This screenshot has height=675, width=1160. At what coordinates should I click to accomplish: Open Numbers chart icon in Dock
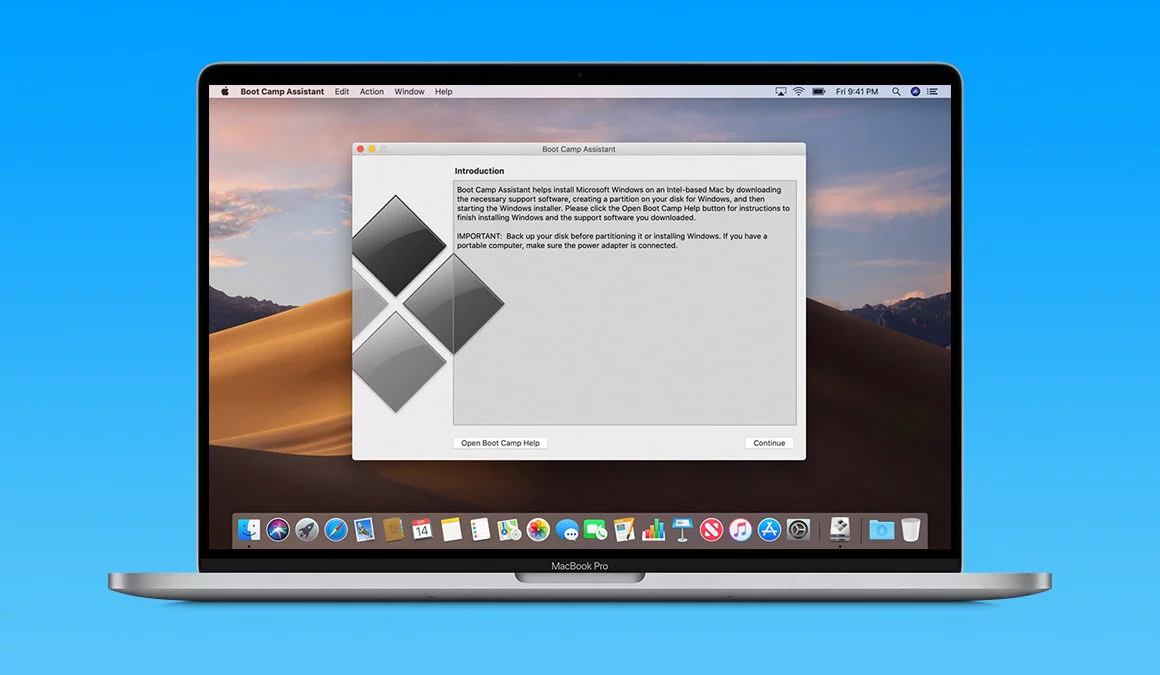(653, 530)
